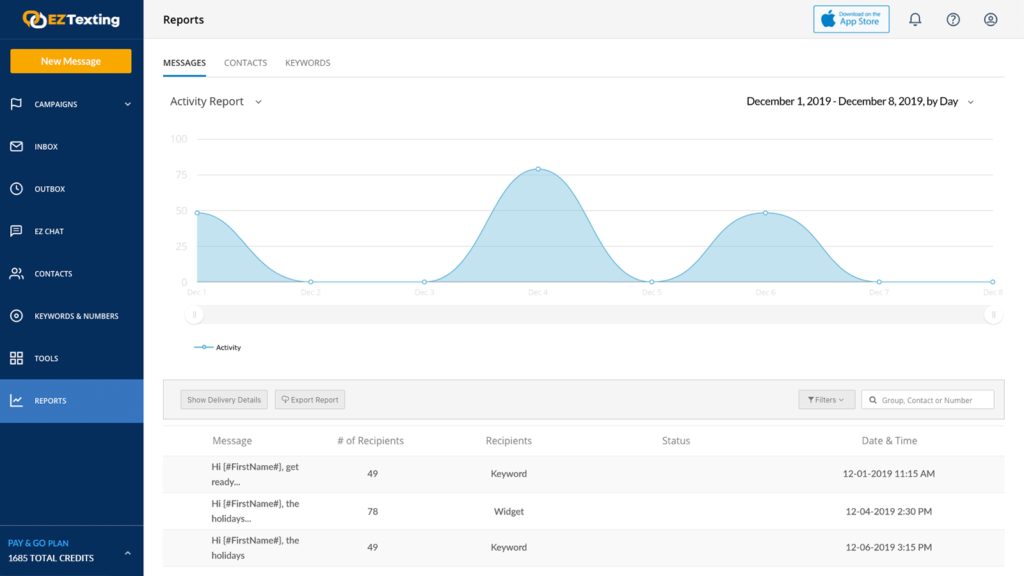Expand the Campaigns sidebar menu chevron
The image size is (1024, 576).
[x=128, y=104]
